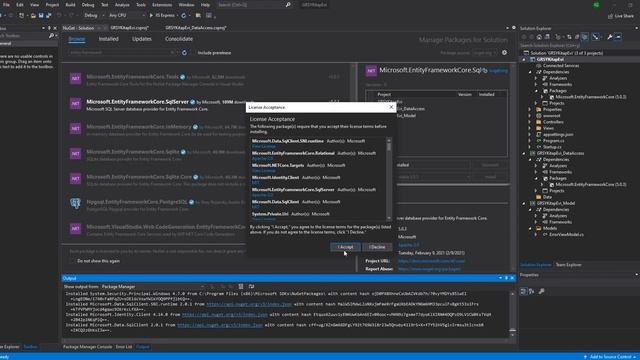Select ErrorViewModel.cs in Solution Explorer
This screenshot has height=360, width=640.
566,234
